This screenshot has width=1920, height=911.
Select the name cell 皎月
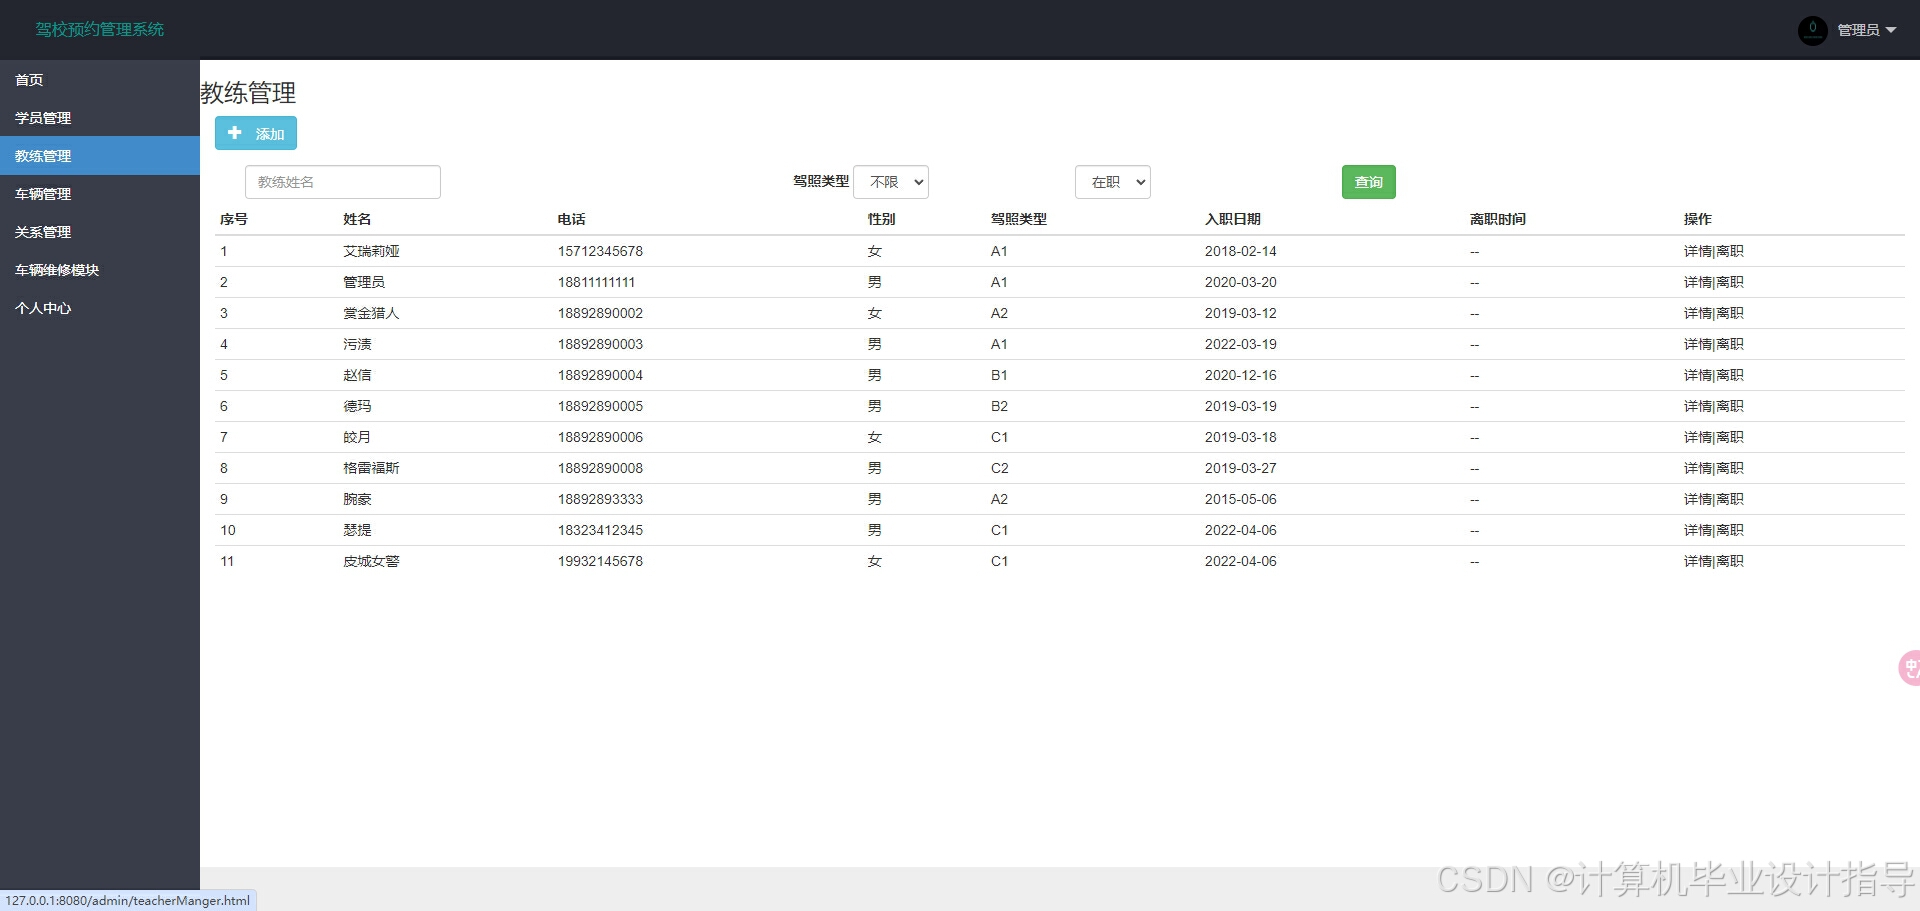click(357, 437)
